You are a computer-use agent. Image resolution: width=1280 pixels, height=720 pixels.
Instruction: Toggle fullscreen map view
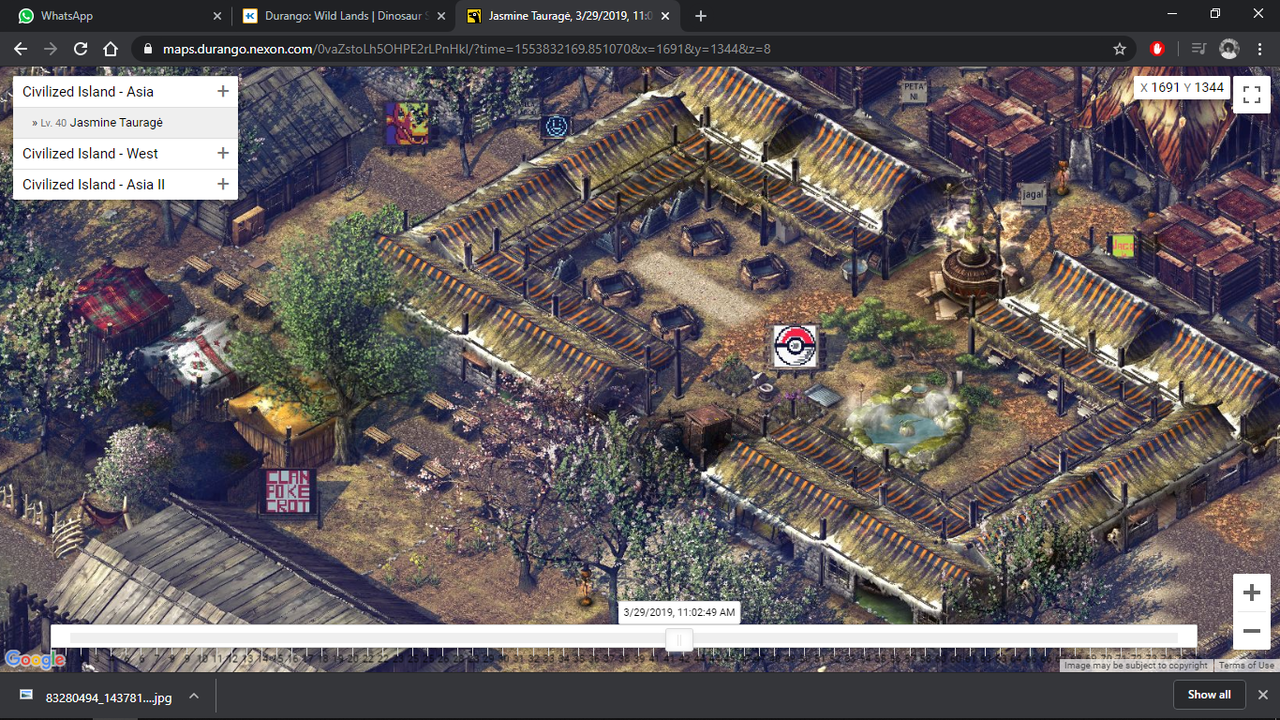tap(1251, 95)
